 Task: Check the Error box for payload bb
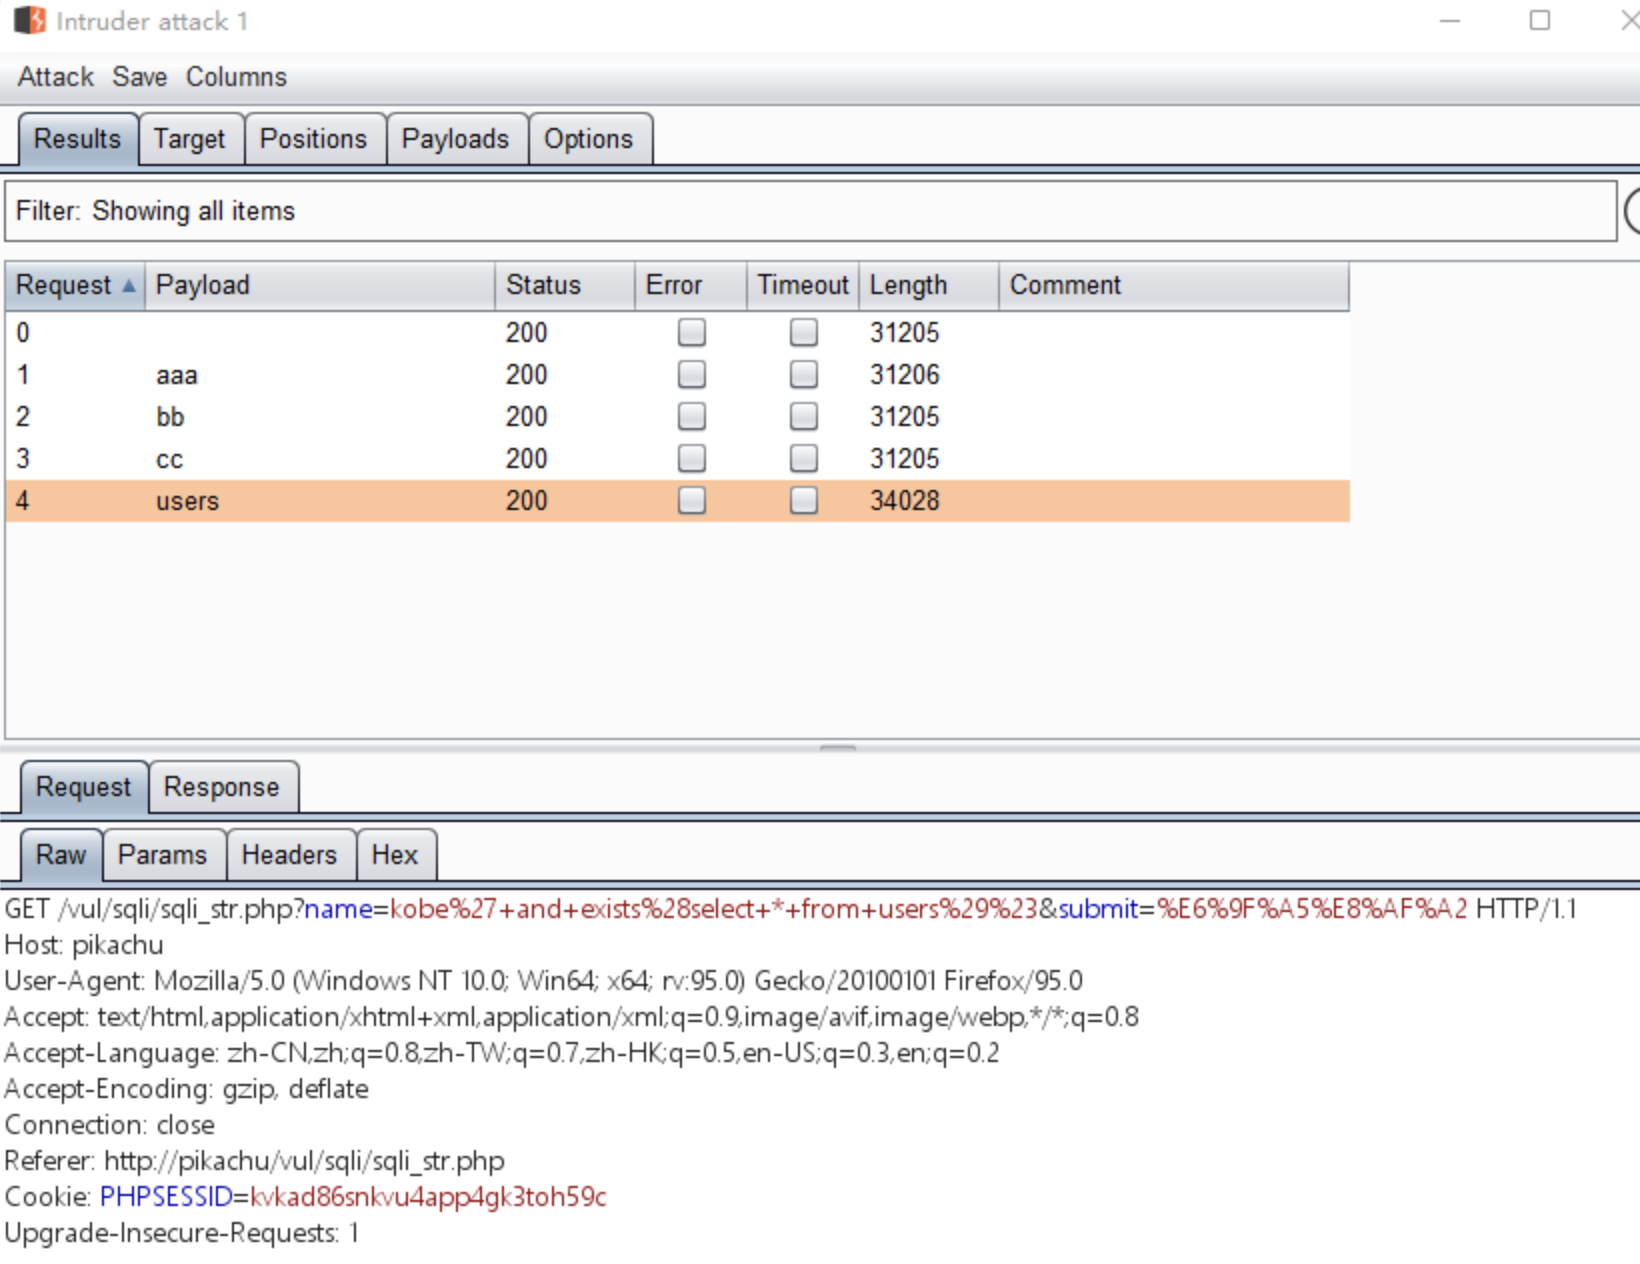(691, 416)
